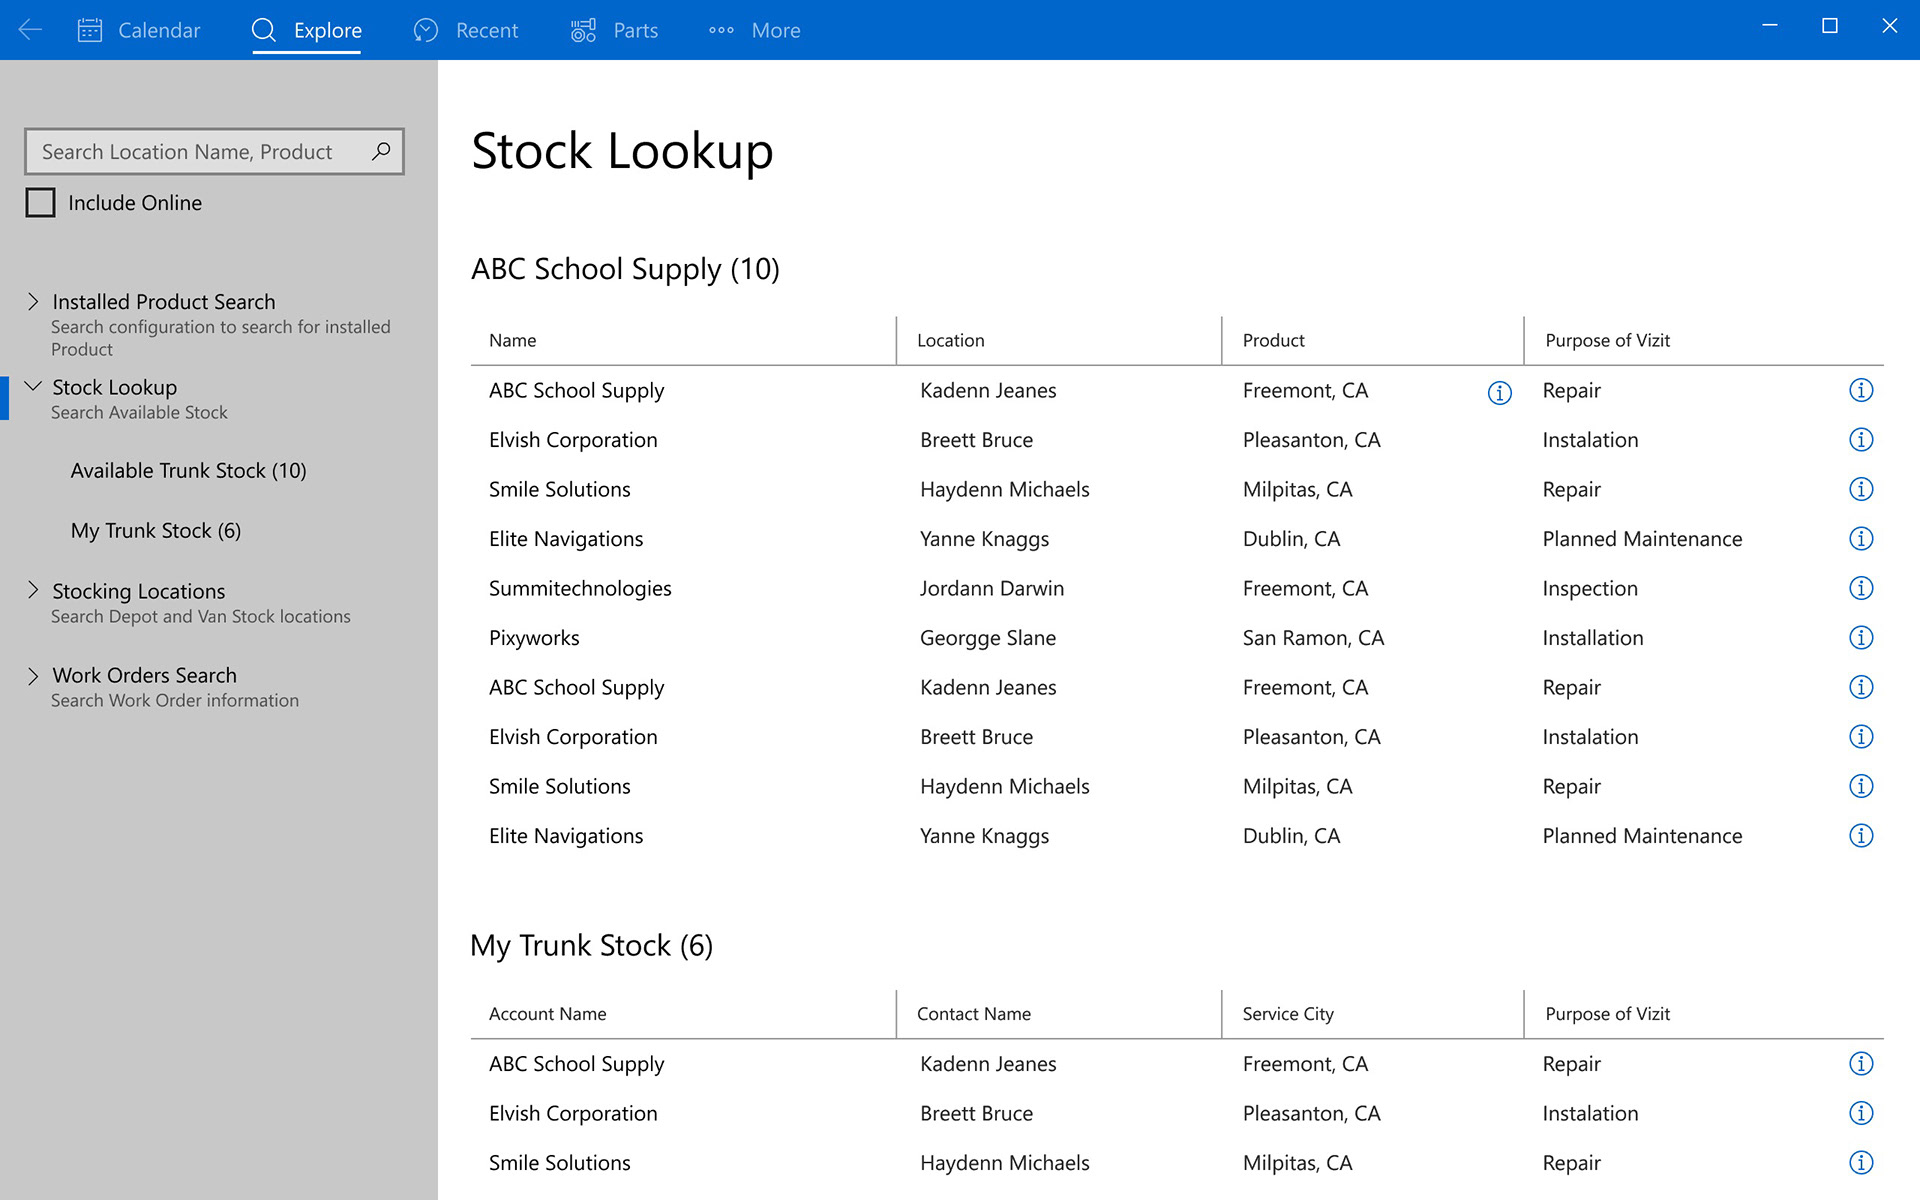The width and height of the screenshot is (1920, 1200).
Task: Collapse the Stock Lookup section
Action: [33, 386]
